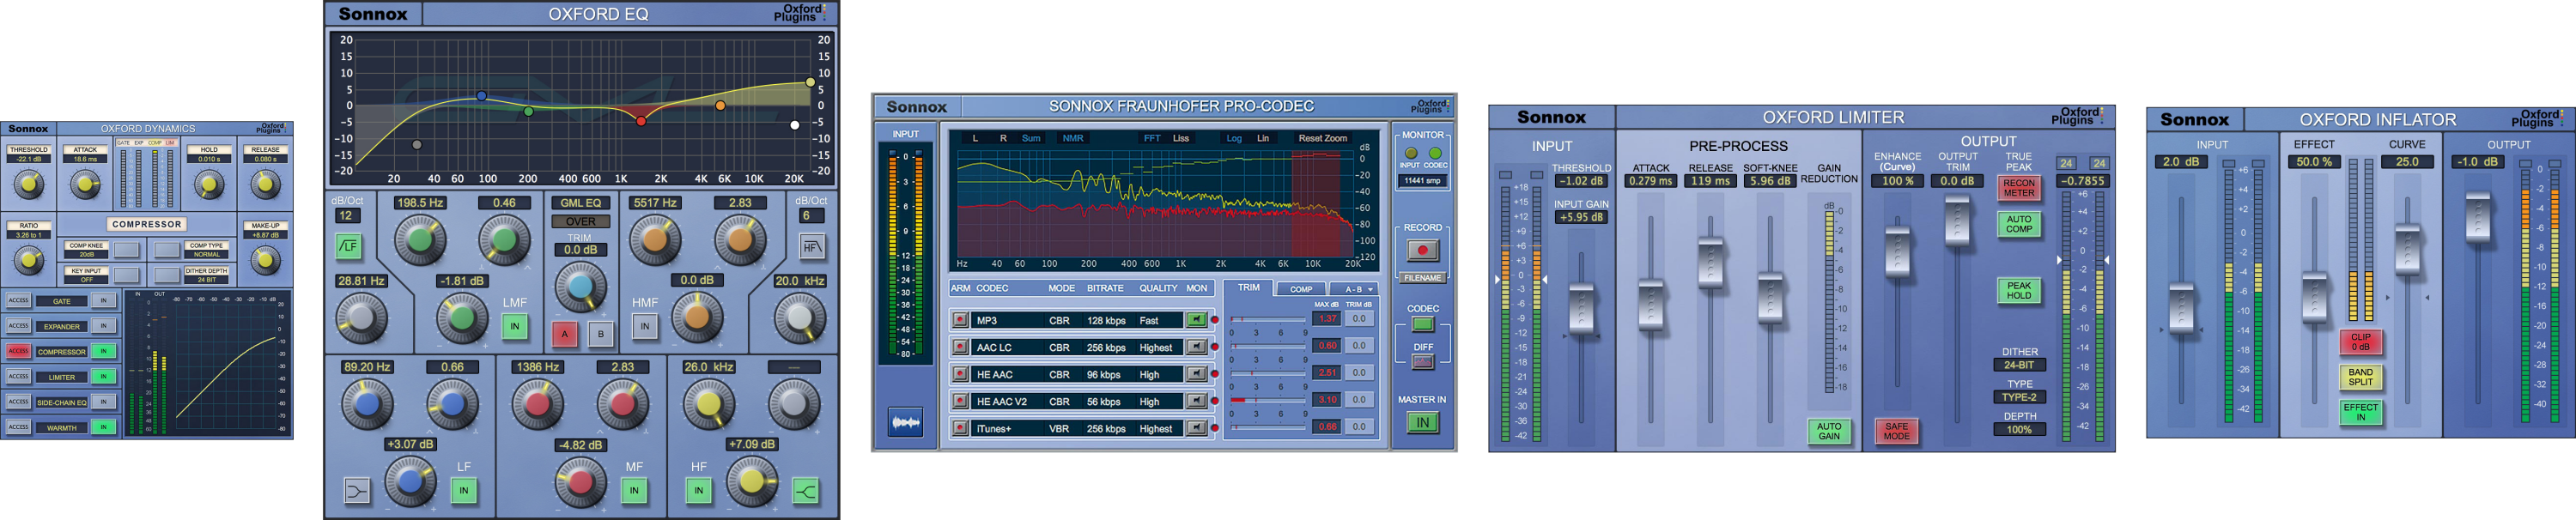Click the DIFF monitor icon button
Viewport: 2576px width, 520px height.
tap(1422, 362)
